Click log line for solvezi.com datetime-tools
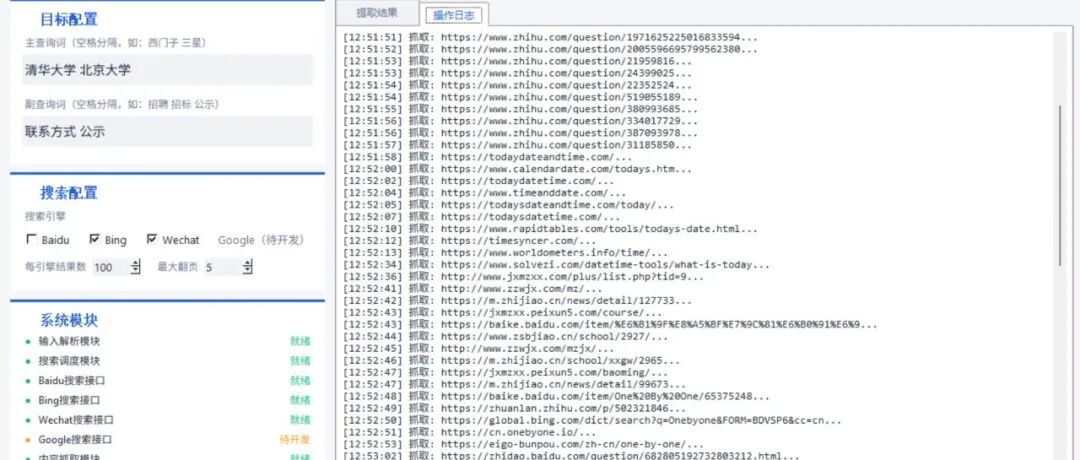This screenshot has width=1080, height=460. pyautogui.click(x=557, y=264)
